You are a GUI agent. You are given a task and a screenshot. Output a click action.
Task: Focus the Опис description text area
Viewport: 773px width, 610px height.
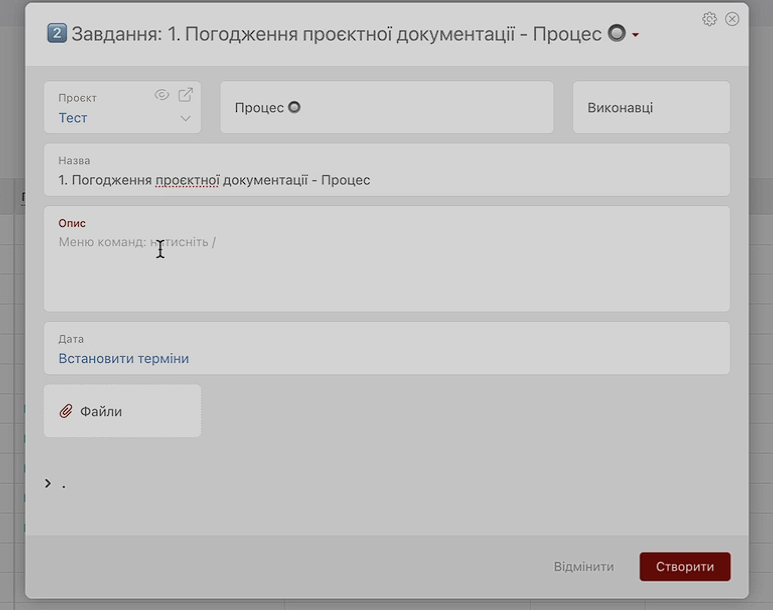[x=386, y=265]
